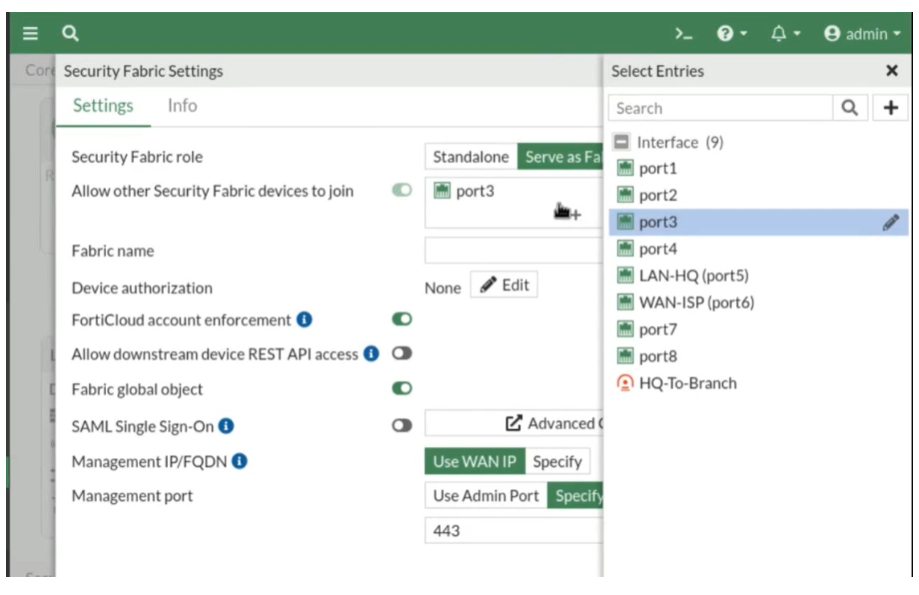Click info icon for FortiCloud account enforcement
Screen dimensions: 919x595
(x=304, y=319)
